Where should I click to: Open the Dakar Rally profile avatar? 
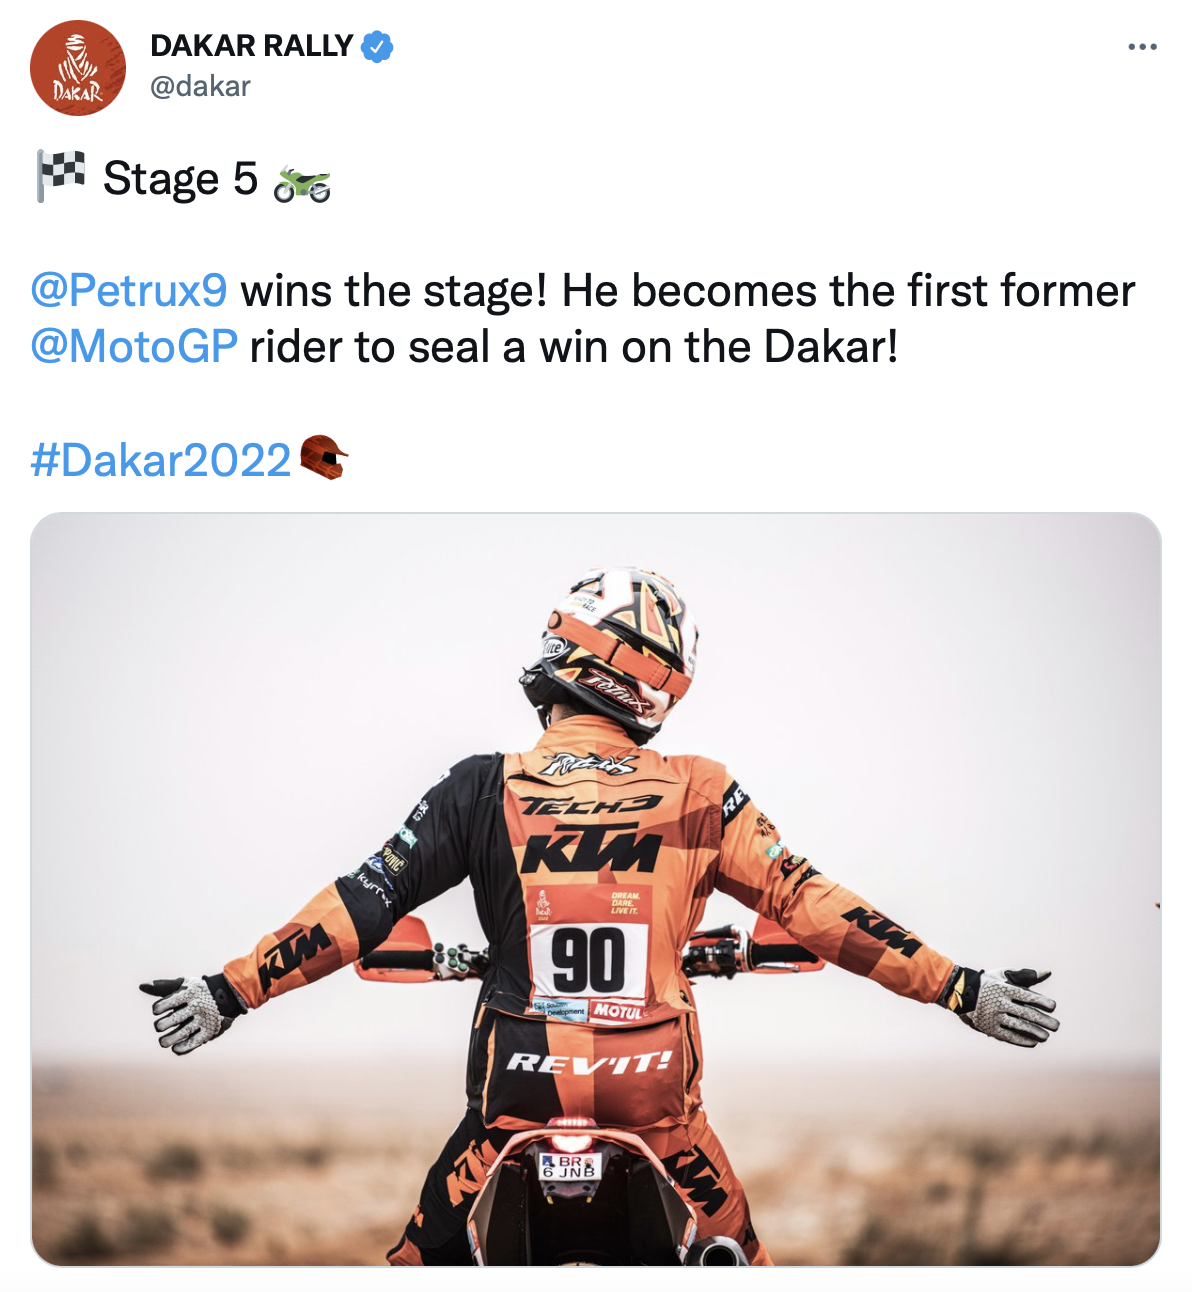(78, 68)
